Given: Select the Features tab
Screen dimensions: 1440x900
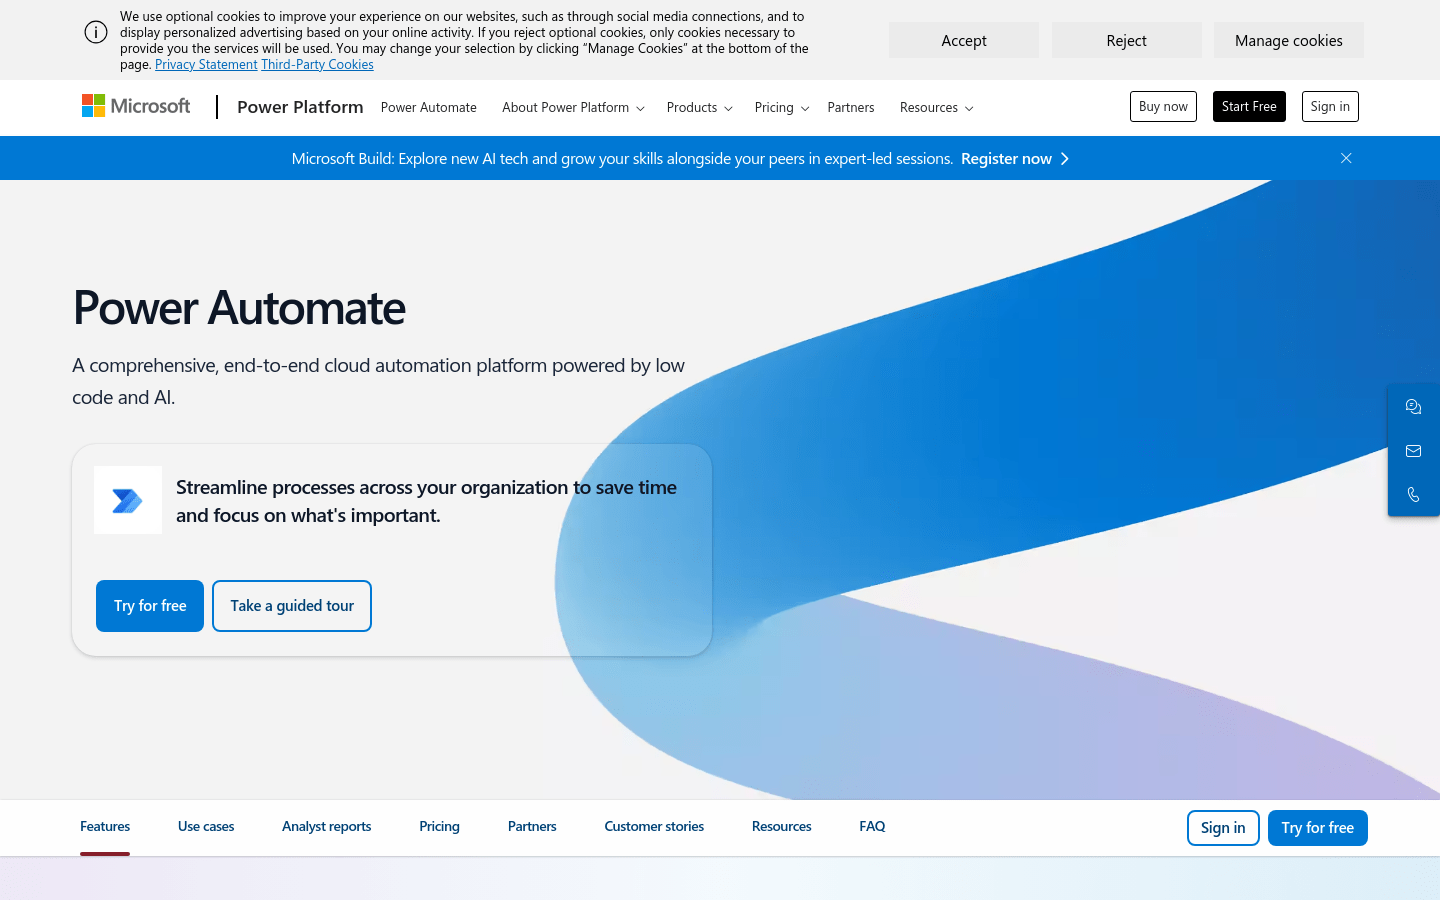Looking at the screenshot, I should point(105,826).
